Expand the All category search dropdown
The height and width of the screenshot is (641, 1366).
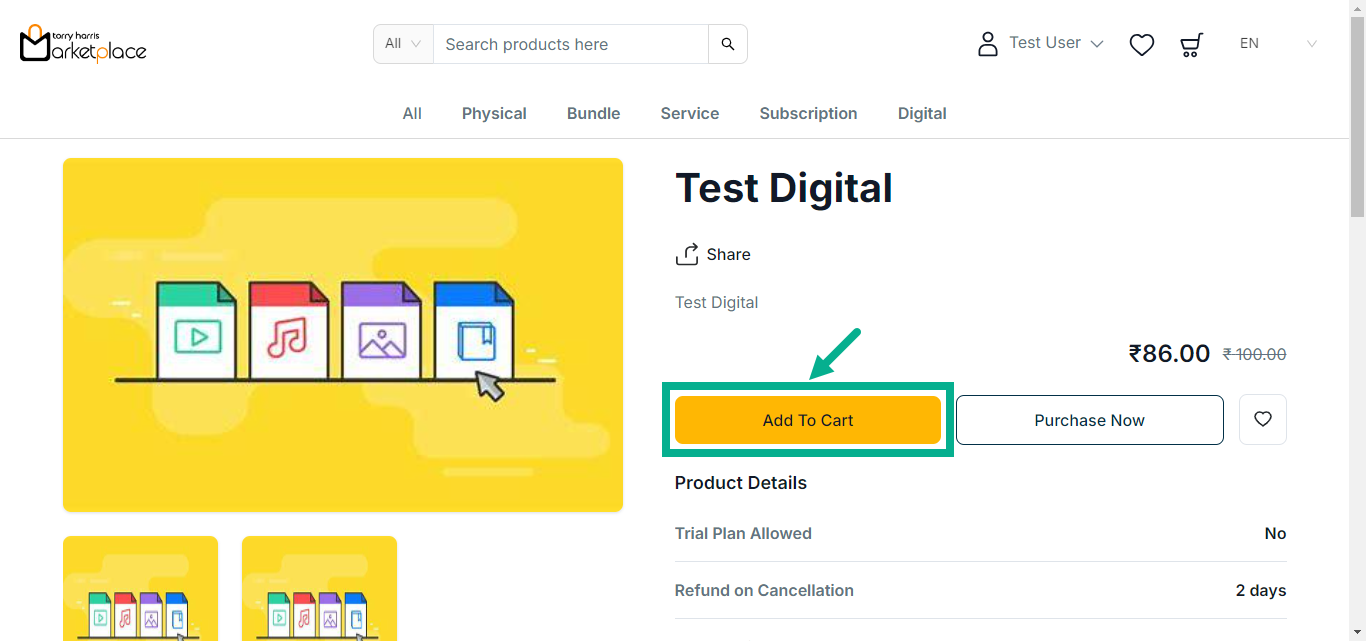point(403,44)
